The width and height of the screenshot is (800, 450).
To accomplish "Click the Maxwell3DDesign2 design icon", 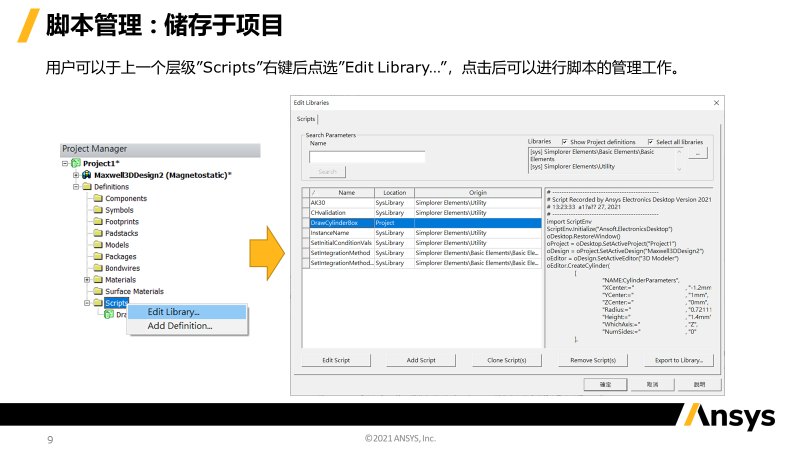I will point(87,175).
